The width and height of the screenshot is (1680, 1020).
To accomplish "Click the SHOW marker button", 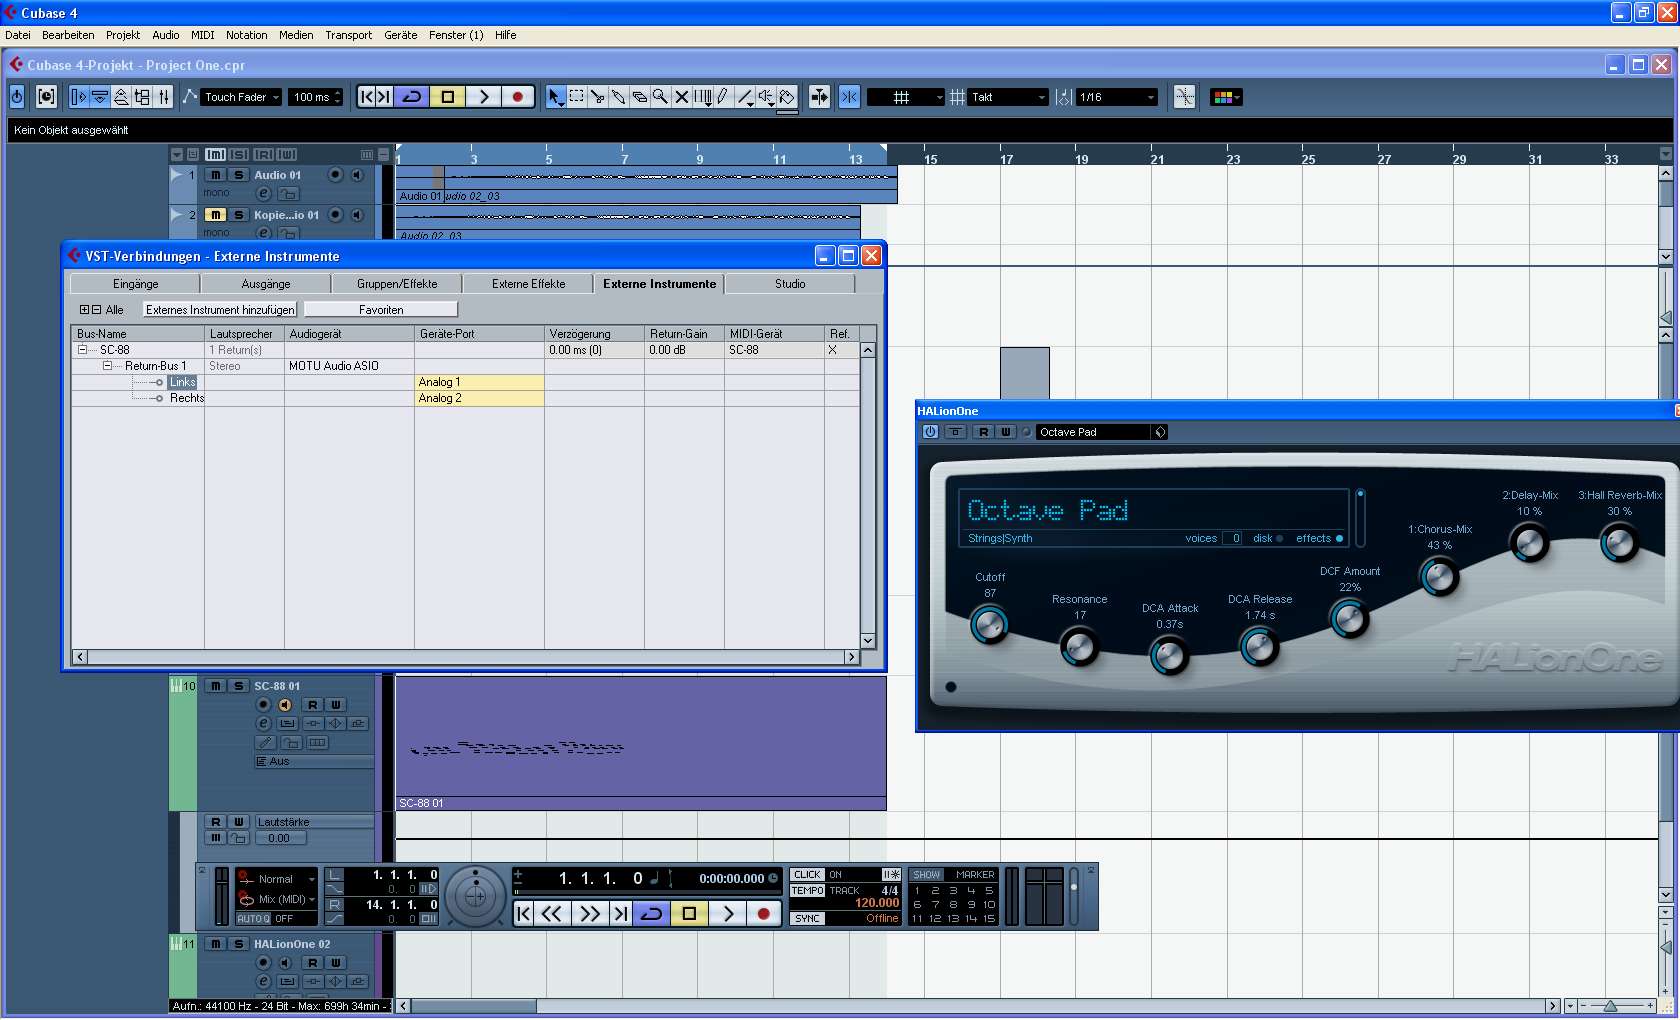I will point(926,875).
